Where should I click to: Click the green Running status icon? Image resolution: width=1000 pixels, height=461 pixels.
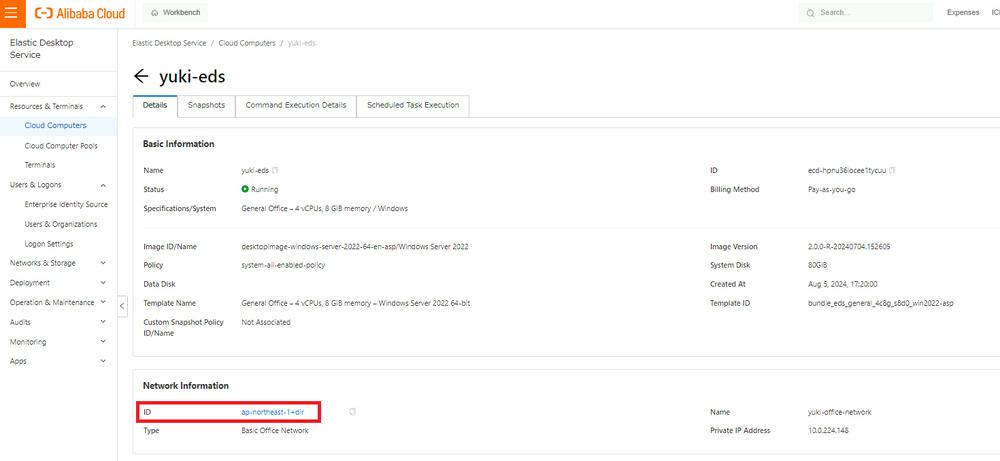coord(245,189)
